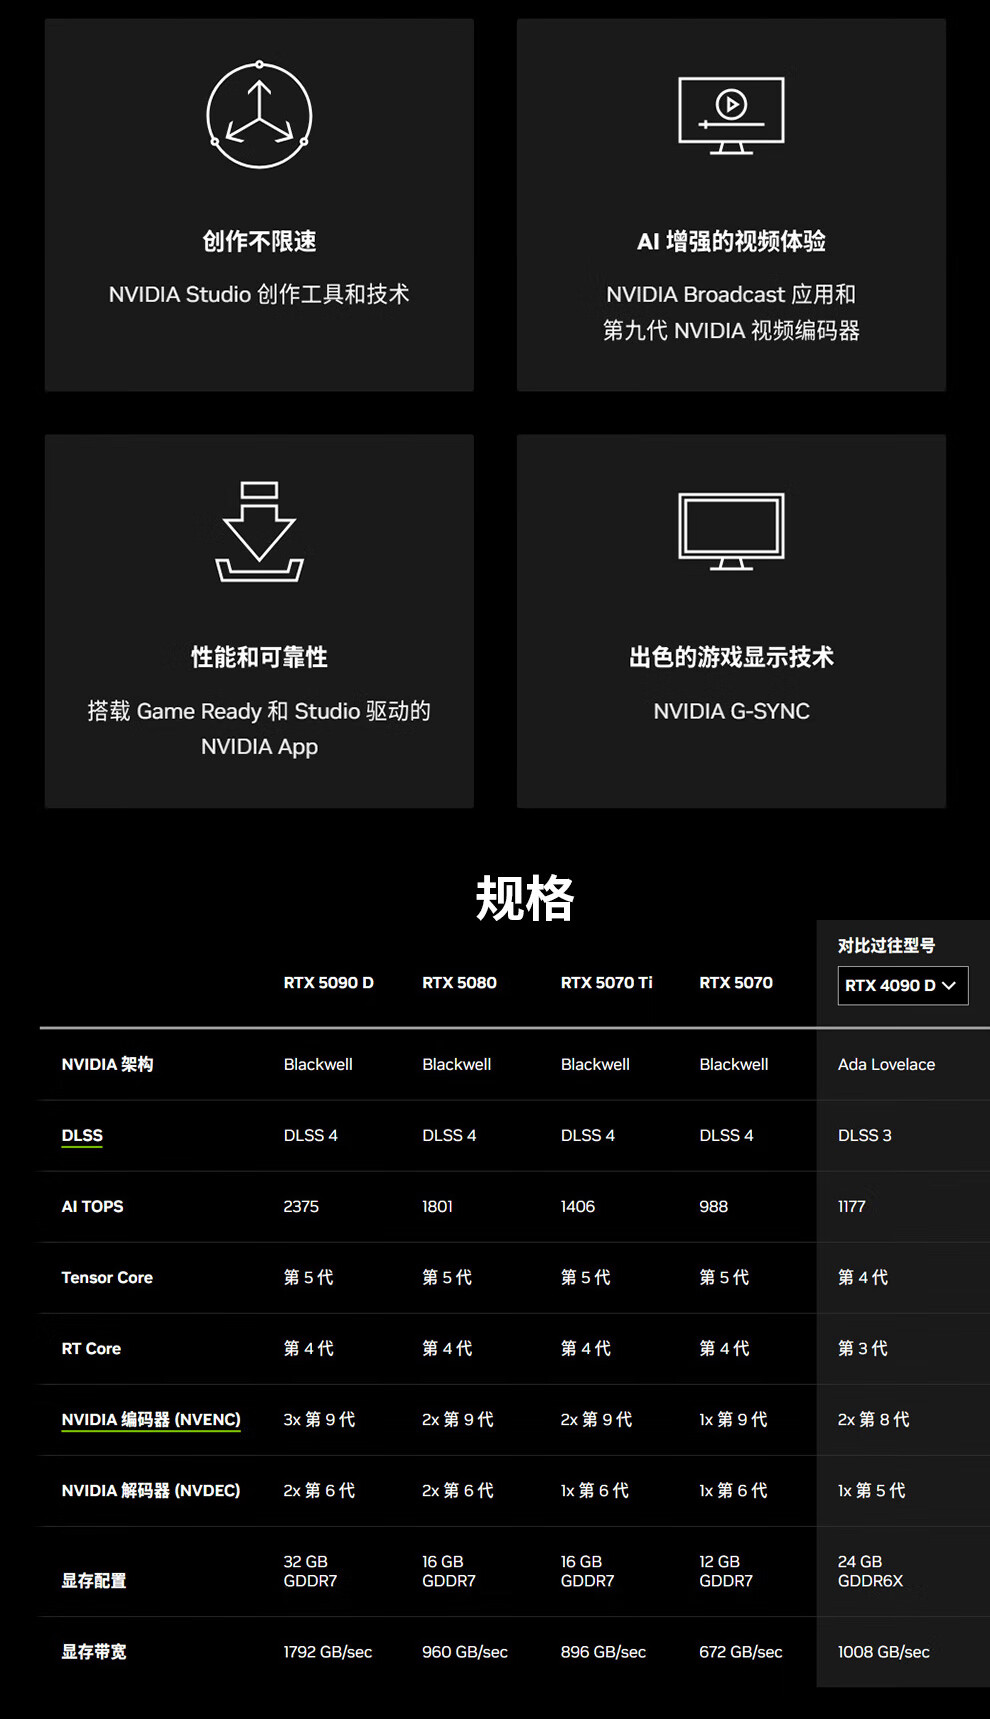Select the 性能和可靠性 card title

259,657
